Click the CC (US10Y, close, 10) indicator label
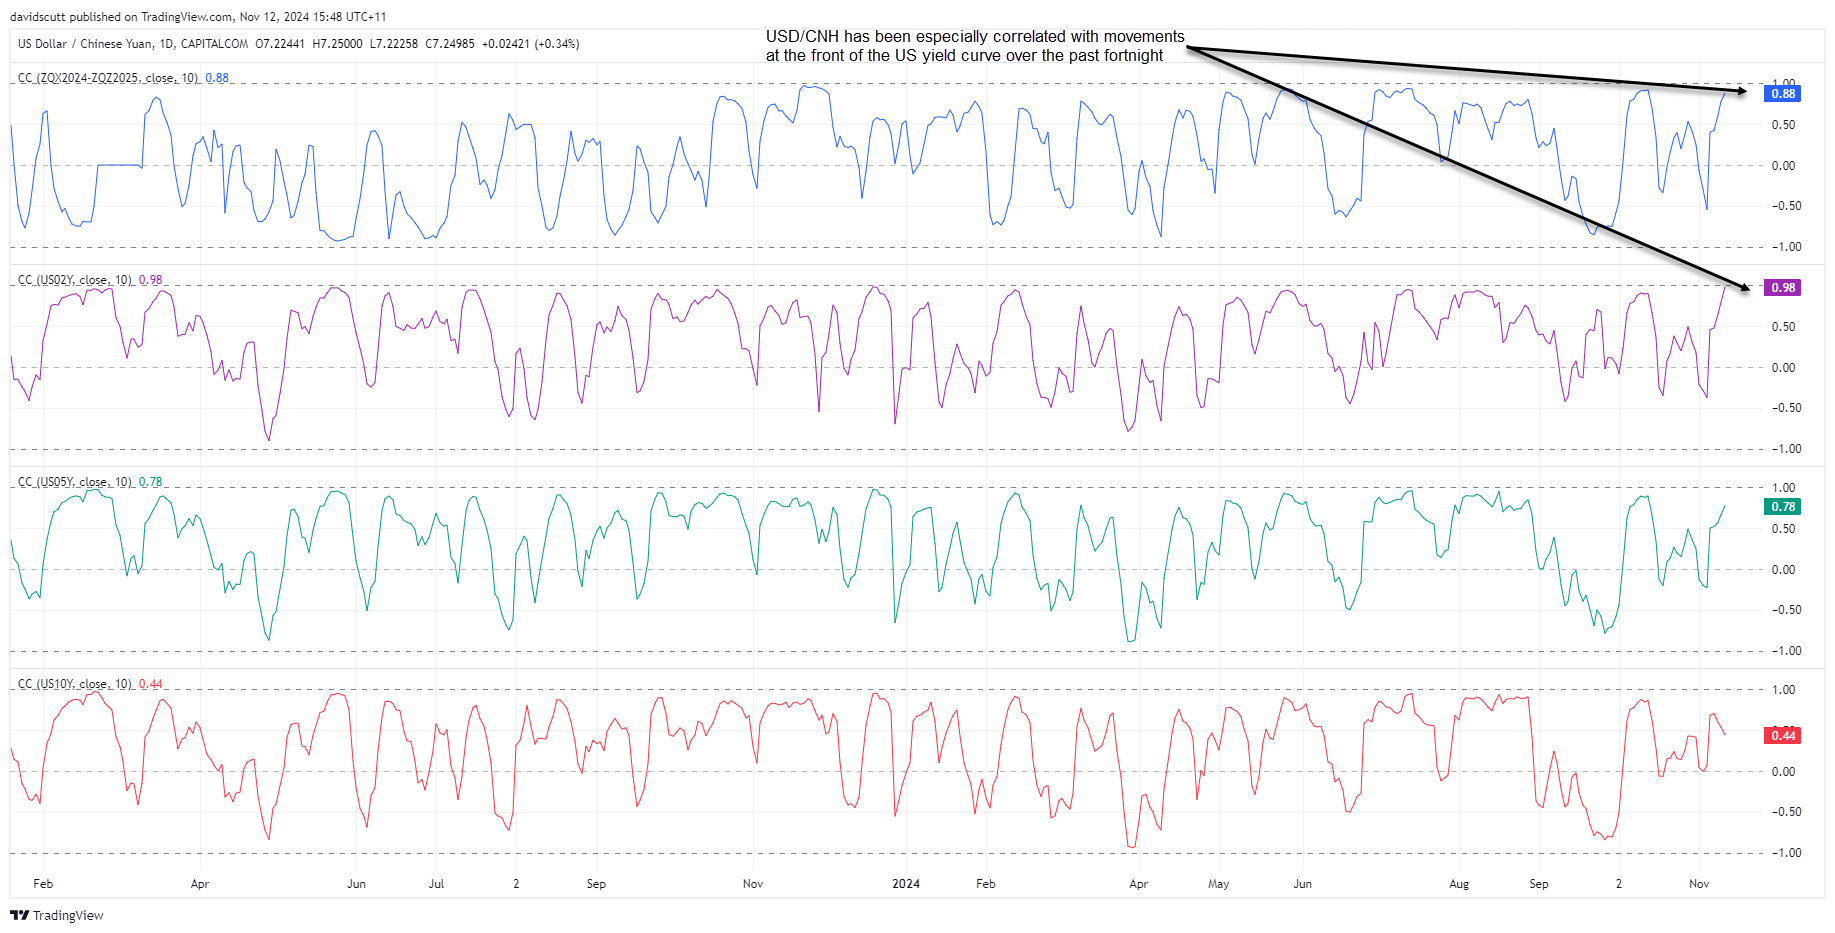The image size is (1835, 933). (75, 684)
